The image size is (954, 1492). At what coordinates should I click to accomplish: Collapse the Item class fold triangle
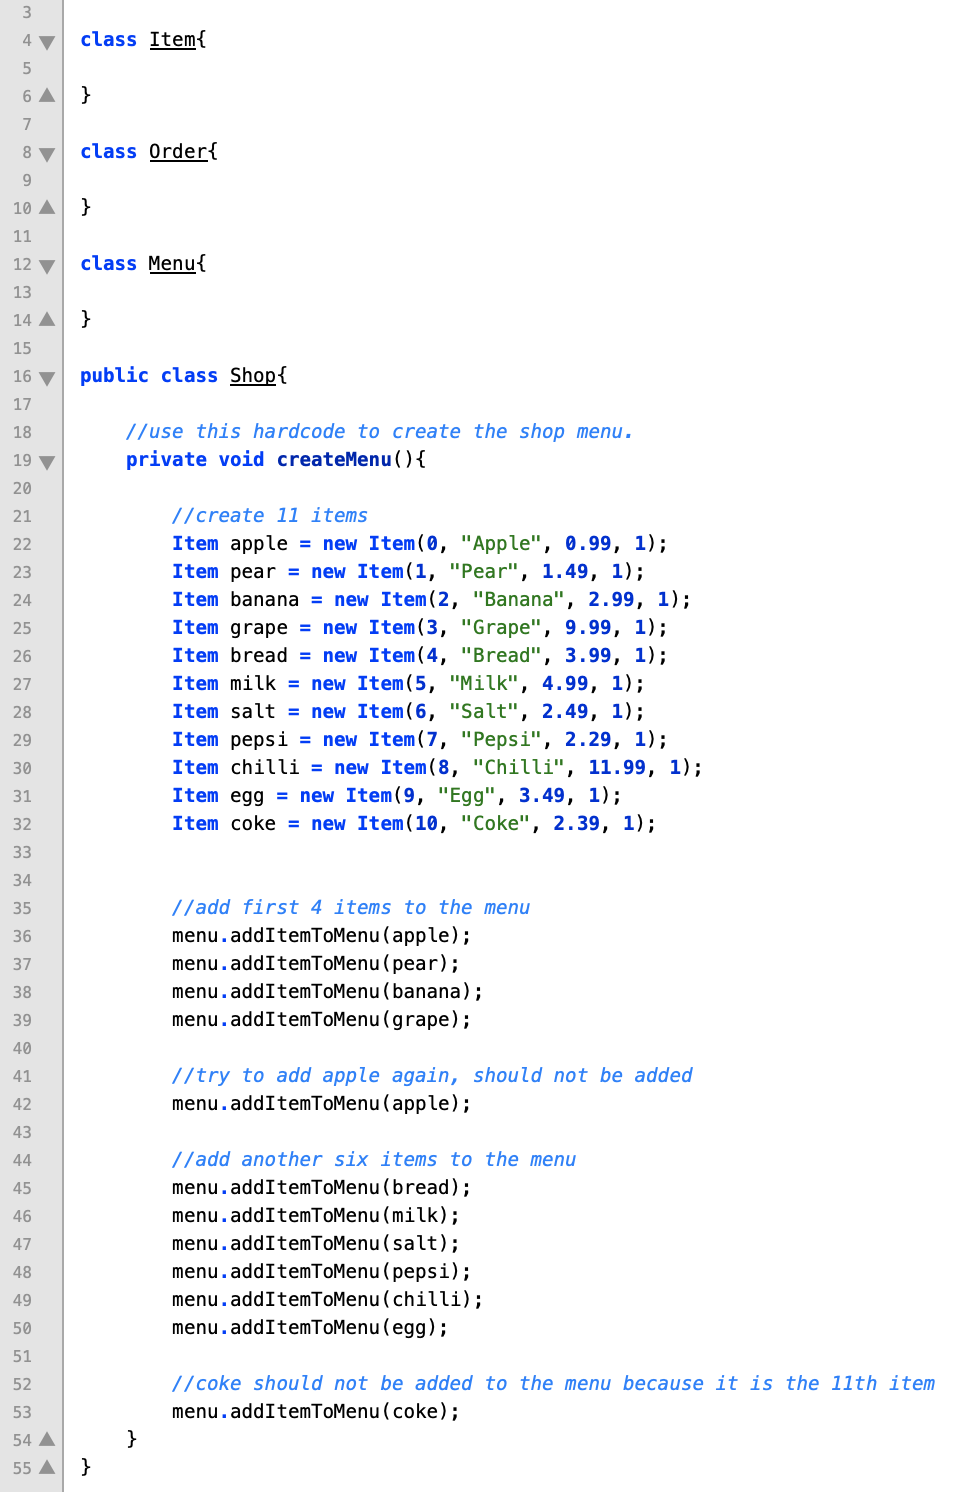[x=46, y=43]
